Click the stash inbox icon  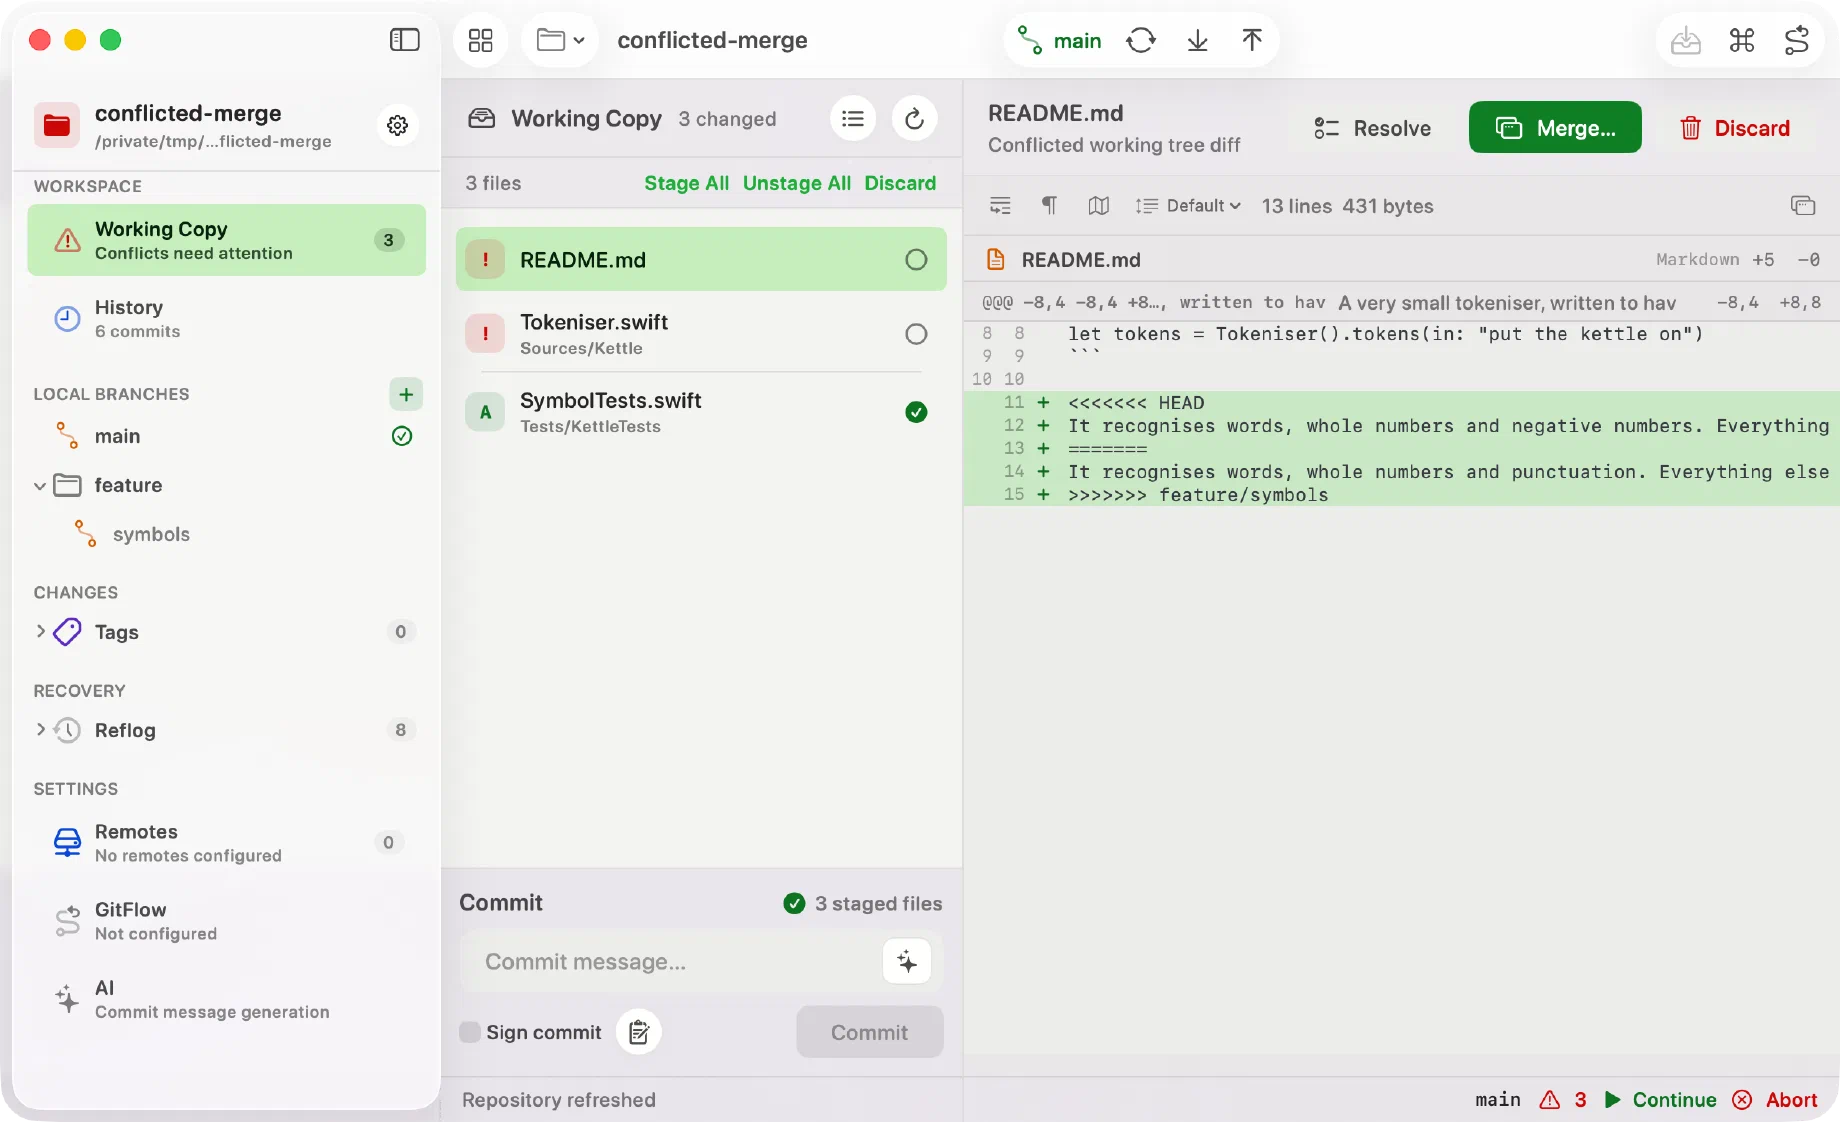click(x=1686, y=41)
